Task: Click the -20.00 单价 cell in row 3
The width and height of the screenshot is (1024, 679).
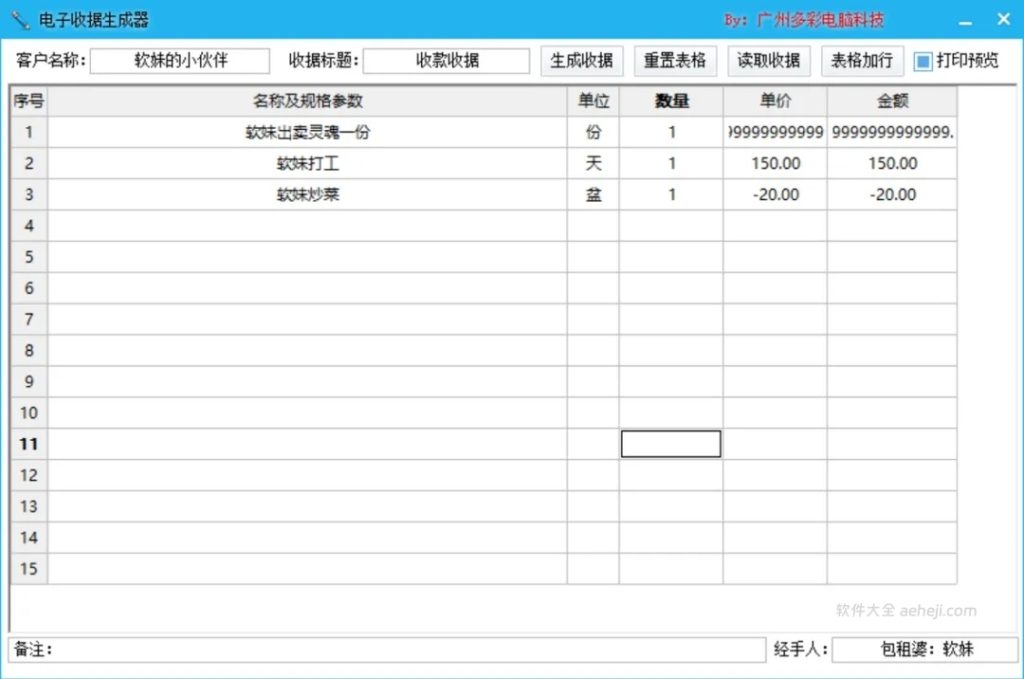Action: 774,194
